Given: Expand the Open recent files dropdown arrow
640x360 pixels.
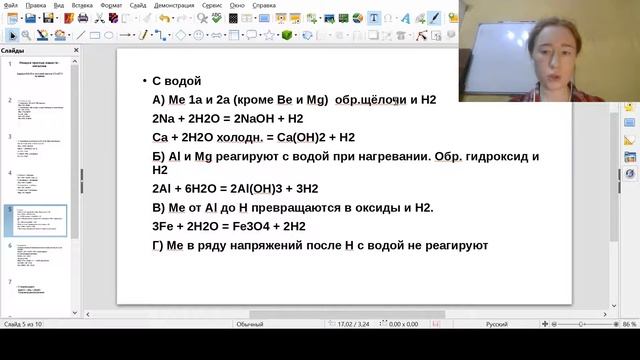Looking at the screenshot, I should pos(39,18).
